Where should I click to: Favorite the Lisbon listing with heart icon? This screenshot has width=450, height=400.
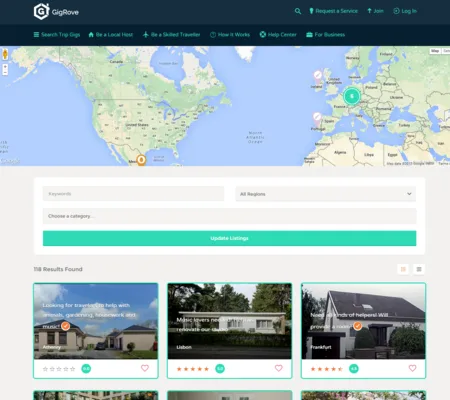279,368
